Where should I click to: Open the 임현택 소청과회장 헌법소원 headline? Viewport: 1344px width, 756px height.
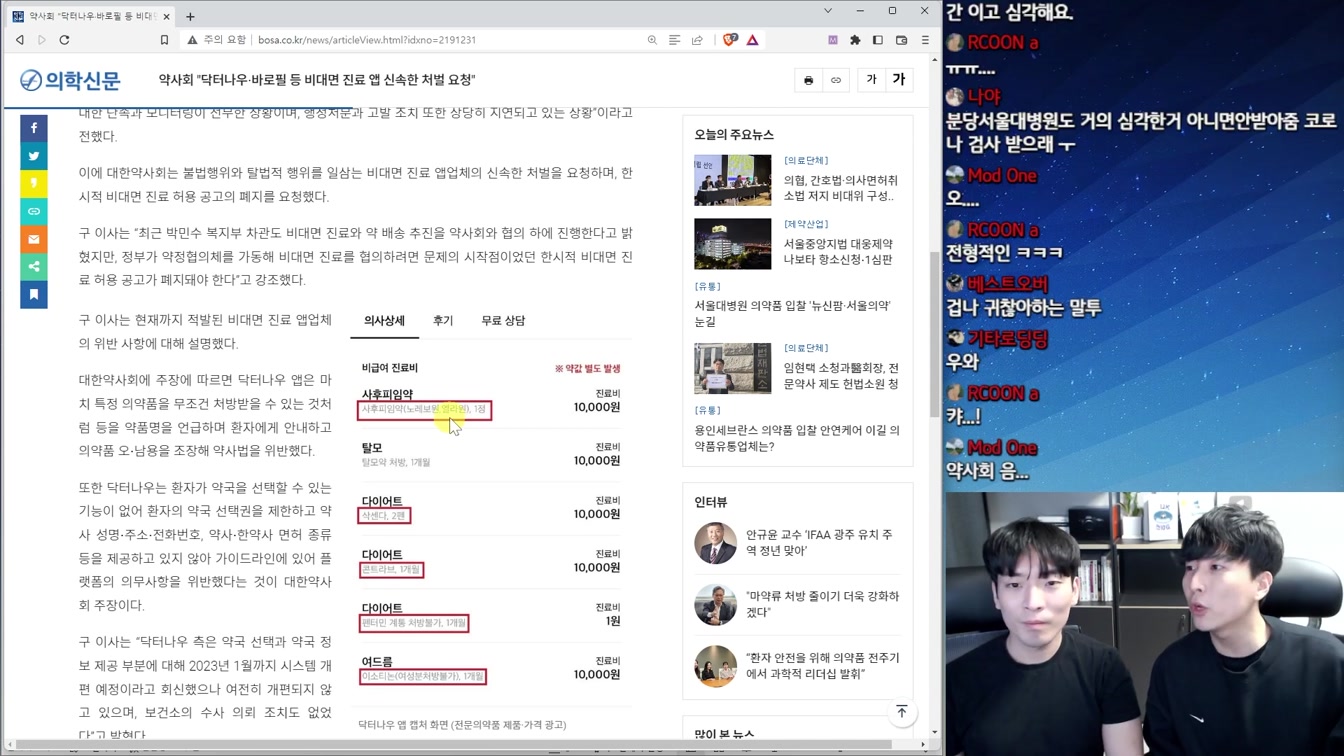click(841, 376)
